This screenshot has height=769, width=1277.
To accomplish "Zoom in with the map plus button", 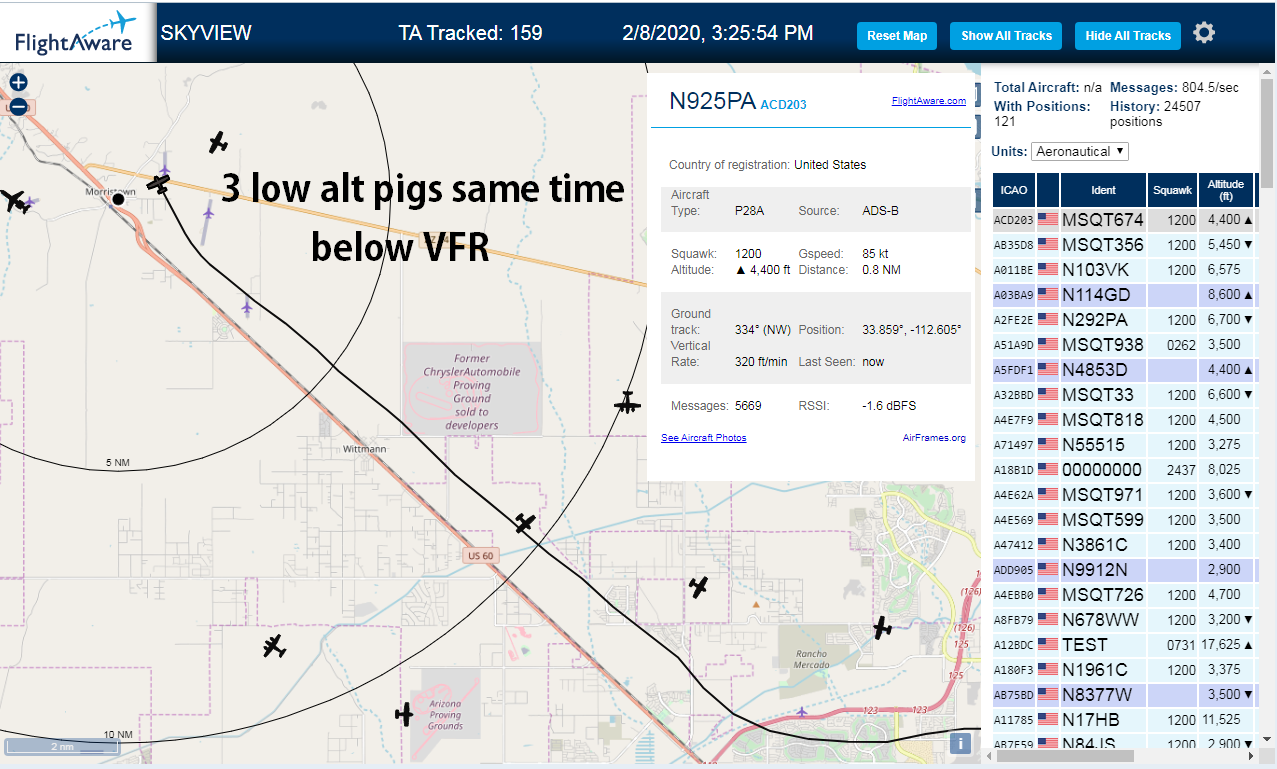I will tap(18, 83).
